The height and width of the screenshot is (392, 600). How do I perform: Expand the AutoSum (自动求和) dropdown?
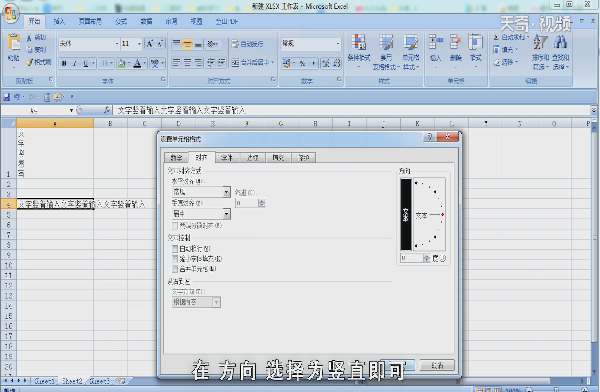click(528, 38)
